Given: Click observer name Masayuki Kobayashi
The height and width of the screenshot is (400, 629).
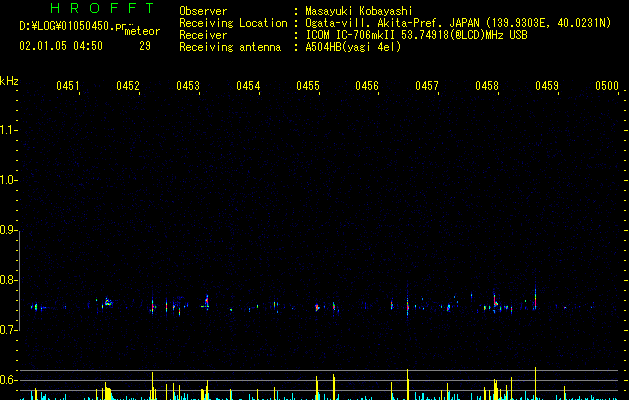Looking at the screenshot, I should click(x=359, y=11).
